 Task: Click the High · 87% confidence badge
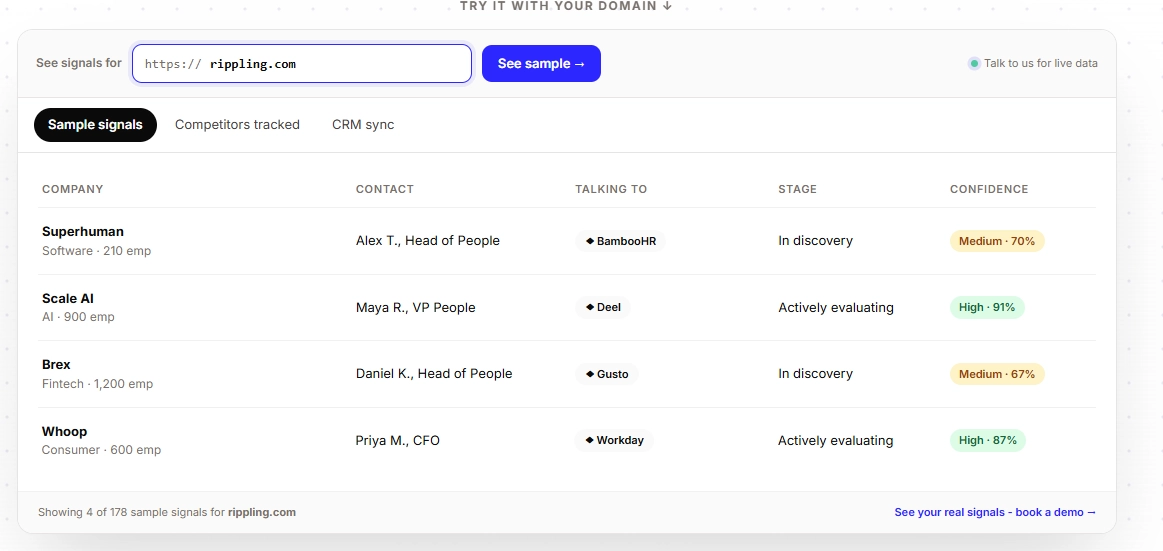click(988, 441)
